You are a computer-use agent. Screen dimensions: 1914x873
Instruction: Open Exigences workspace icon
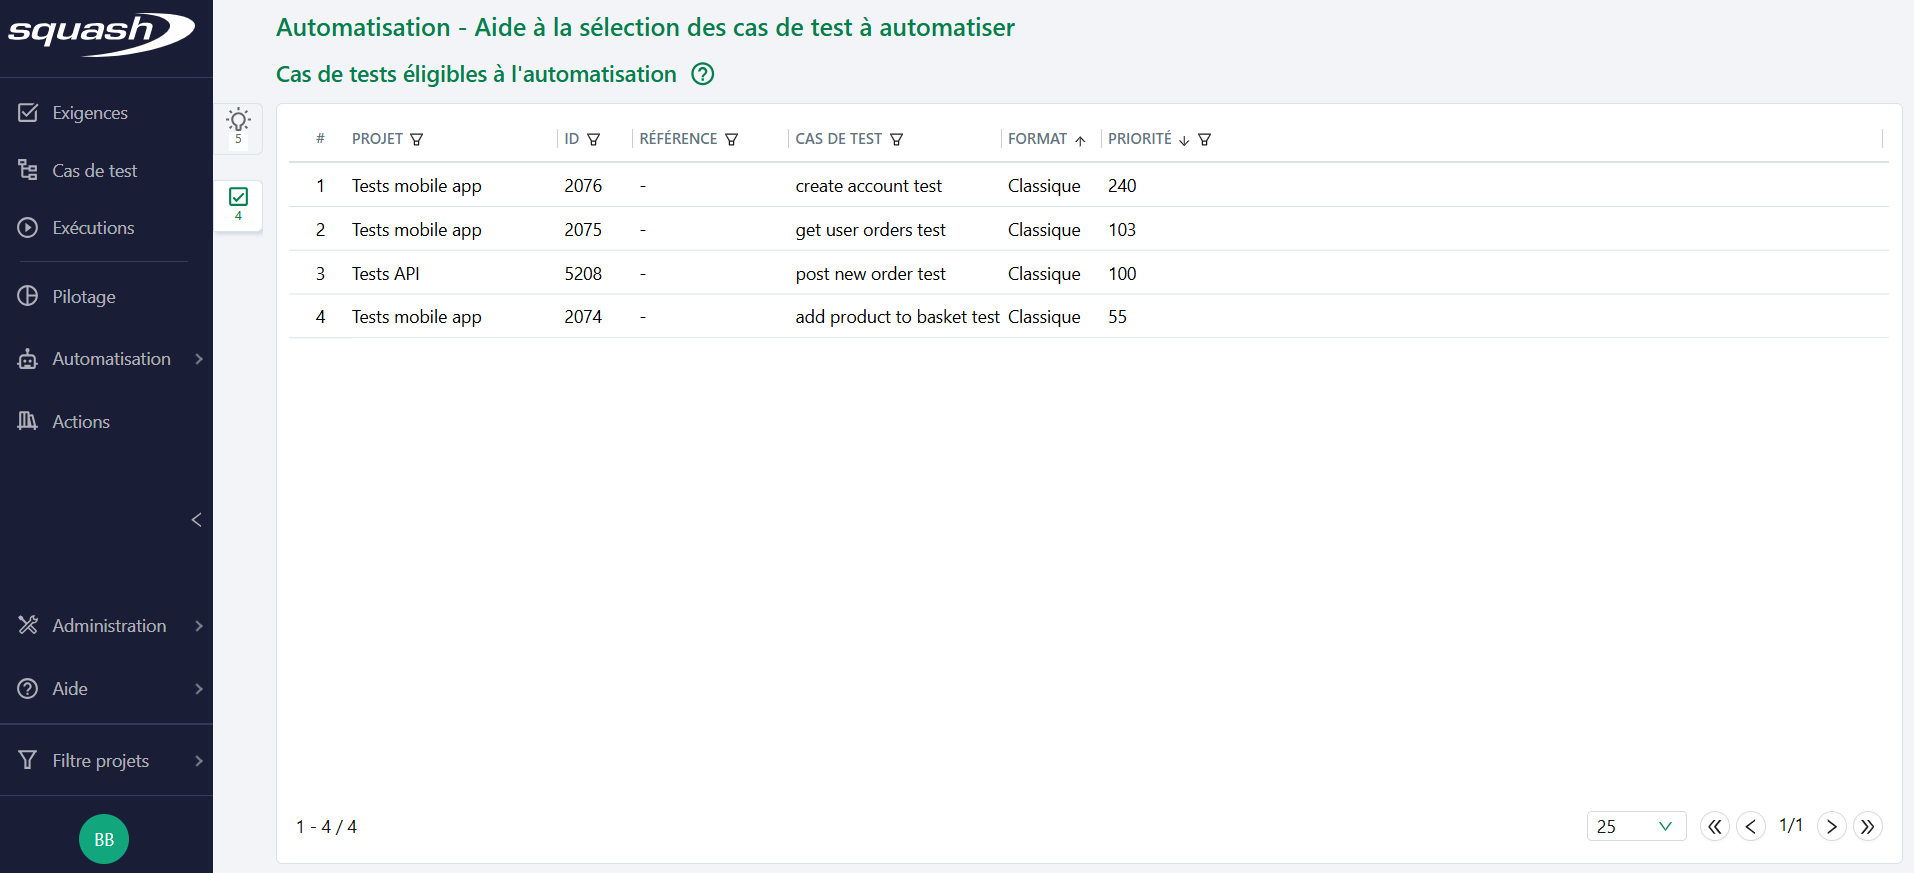(x=28, y=113)
